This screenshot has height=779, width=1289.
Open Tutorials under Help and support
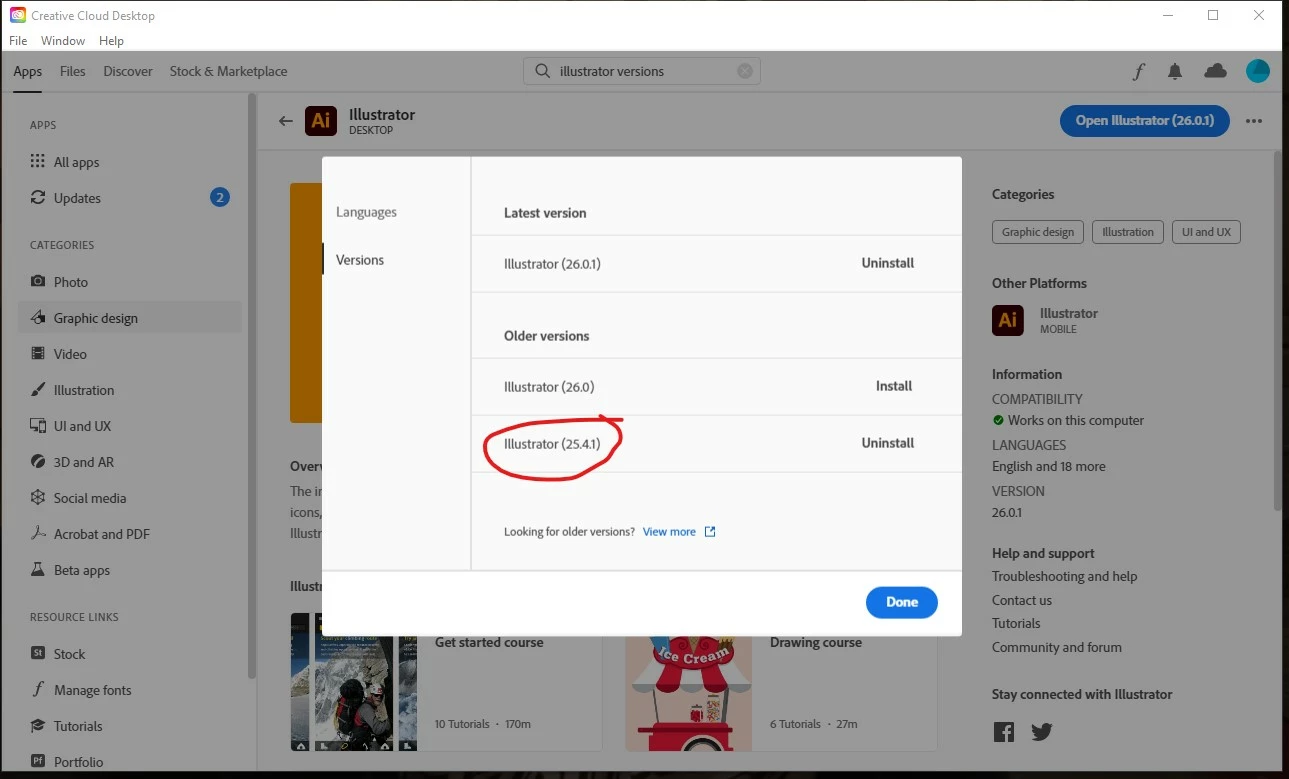1016,623
